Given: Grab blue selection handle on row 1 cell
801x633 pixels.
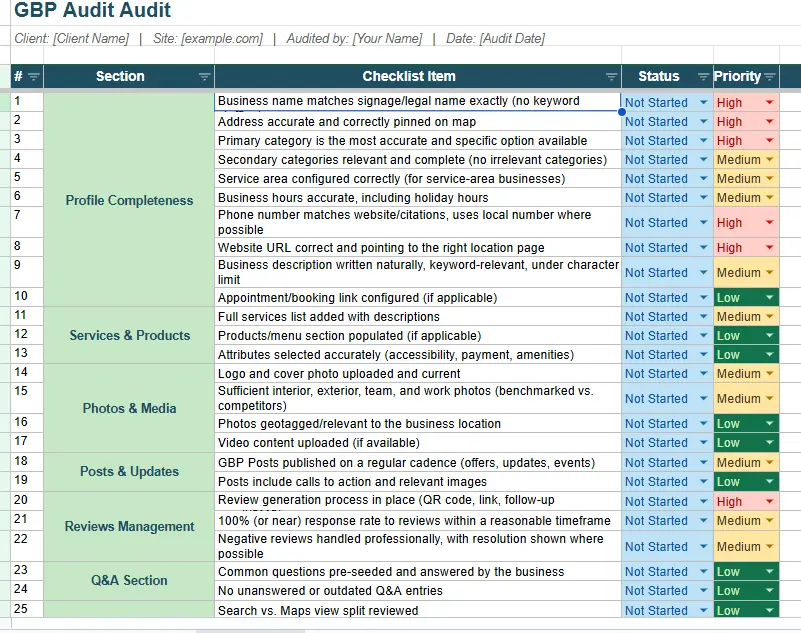Looking at the screenshot, I should click(x=622, y=112).
